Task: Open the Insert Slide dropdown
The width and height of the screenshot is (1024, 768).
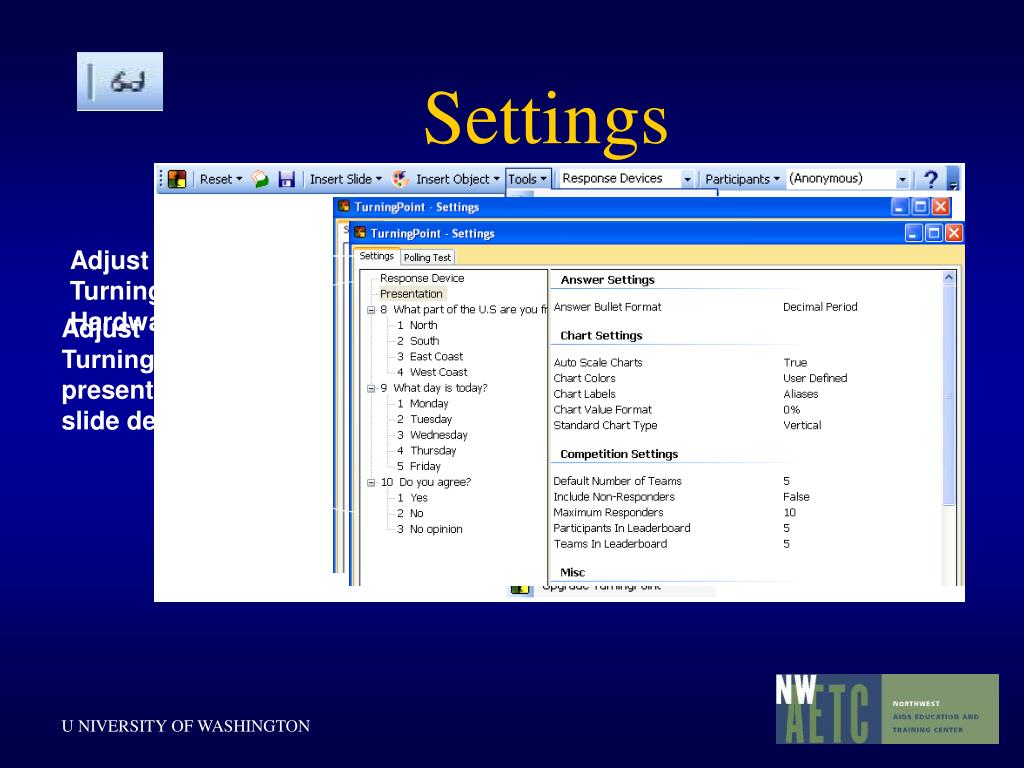Action: point(345,179)
